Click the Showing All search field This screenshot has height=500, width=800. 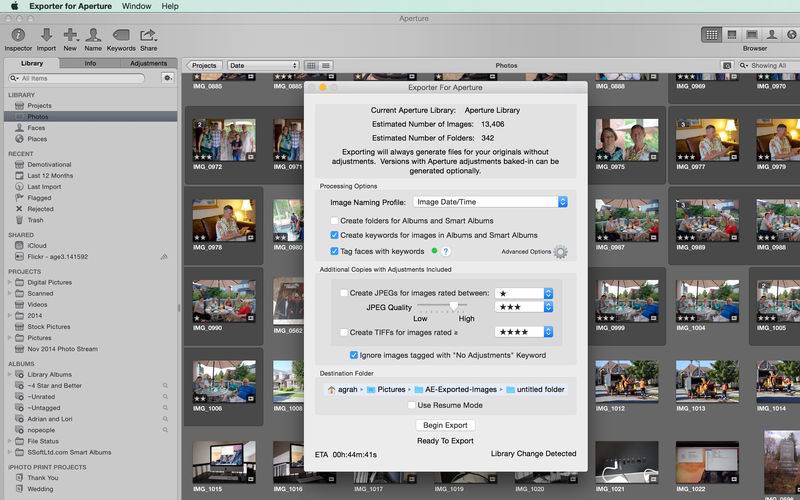tap(769, 65)
